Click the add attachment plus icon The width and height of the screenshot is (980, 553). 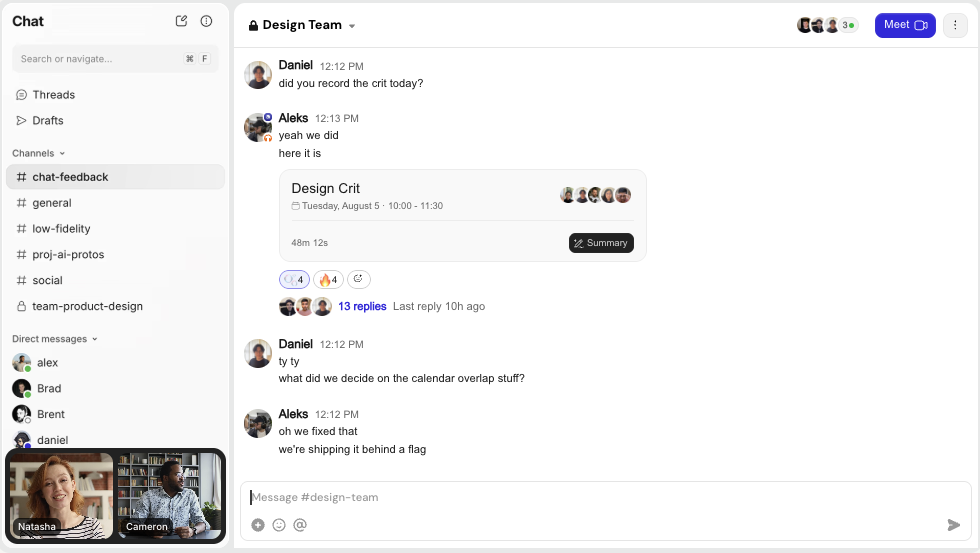(x=258, y=525)
